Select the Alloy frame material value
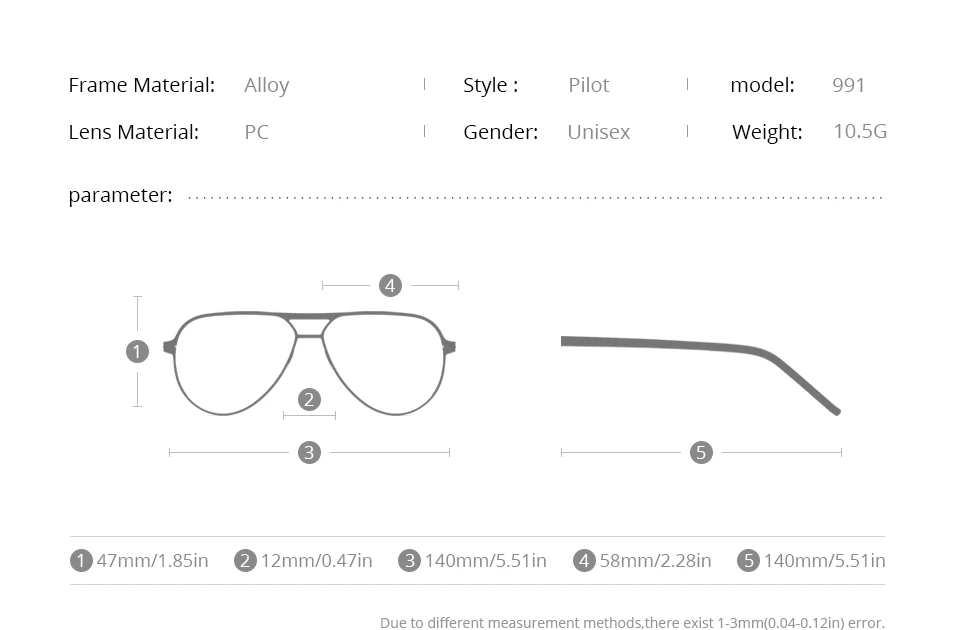The image size is (955, 630). [x=267, y=85]
